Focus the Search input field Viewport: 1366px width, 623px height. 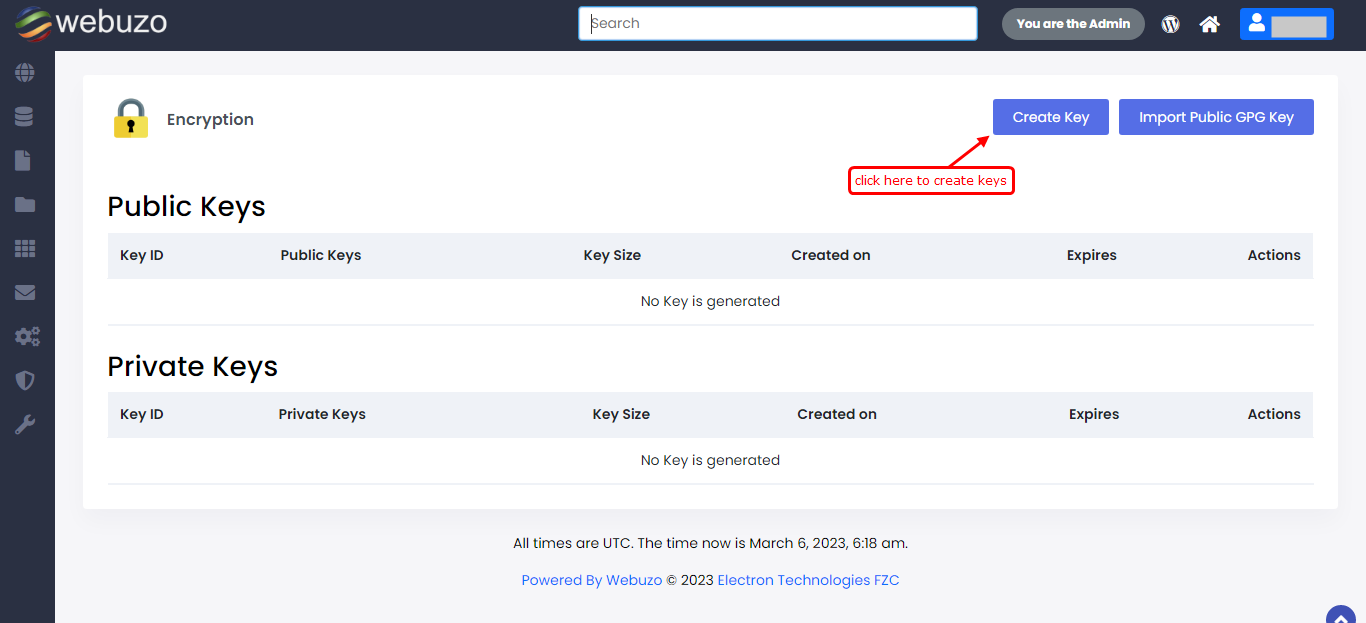[777, 24]
